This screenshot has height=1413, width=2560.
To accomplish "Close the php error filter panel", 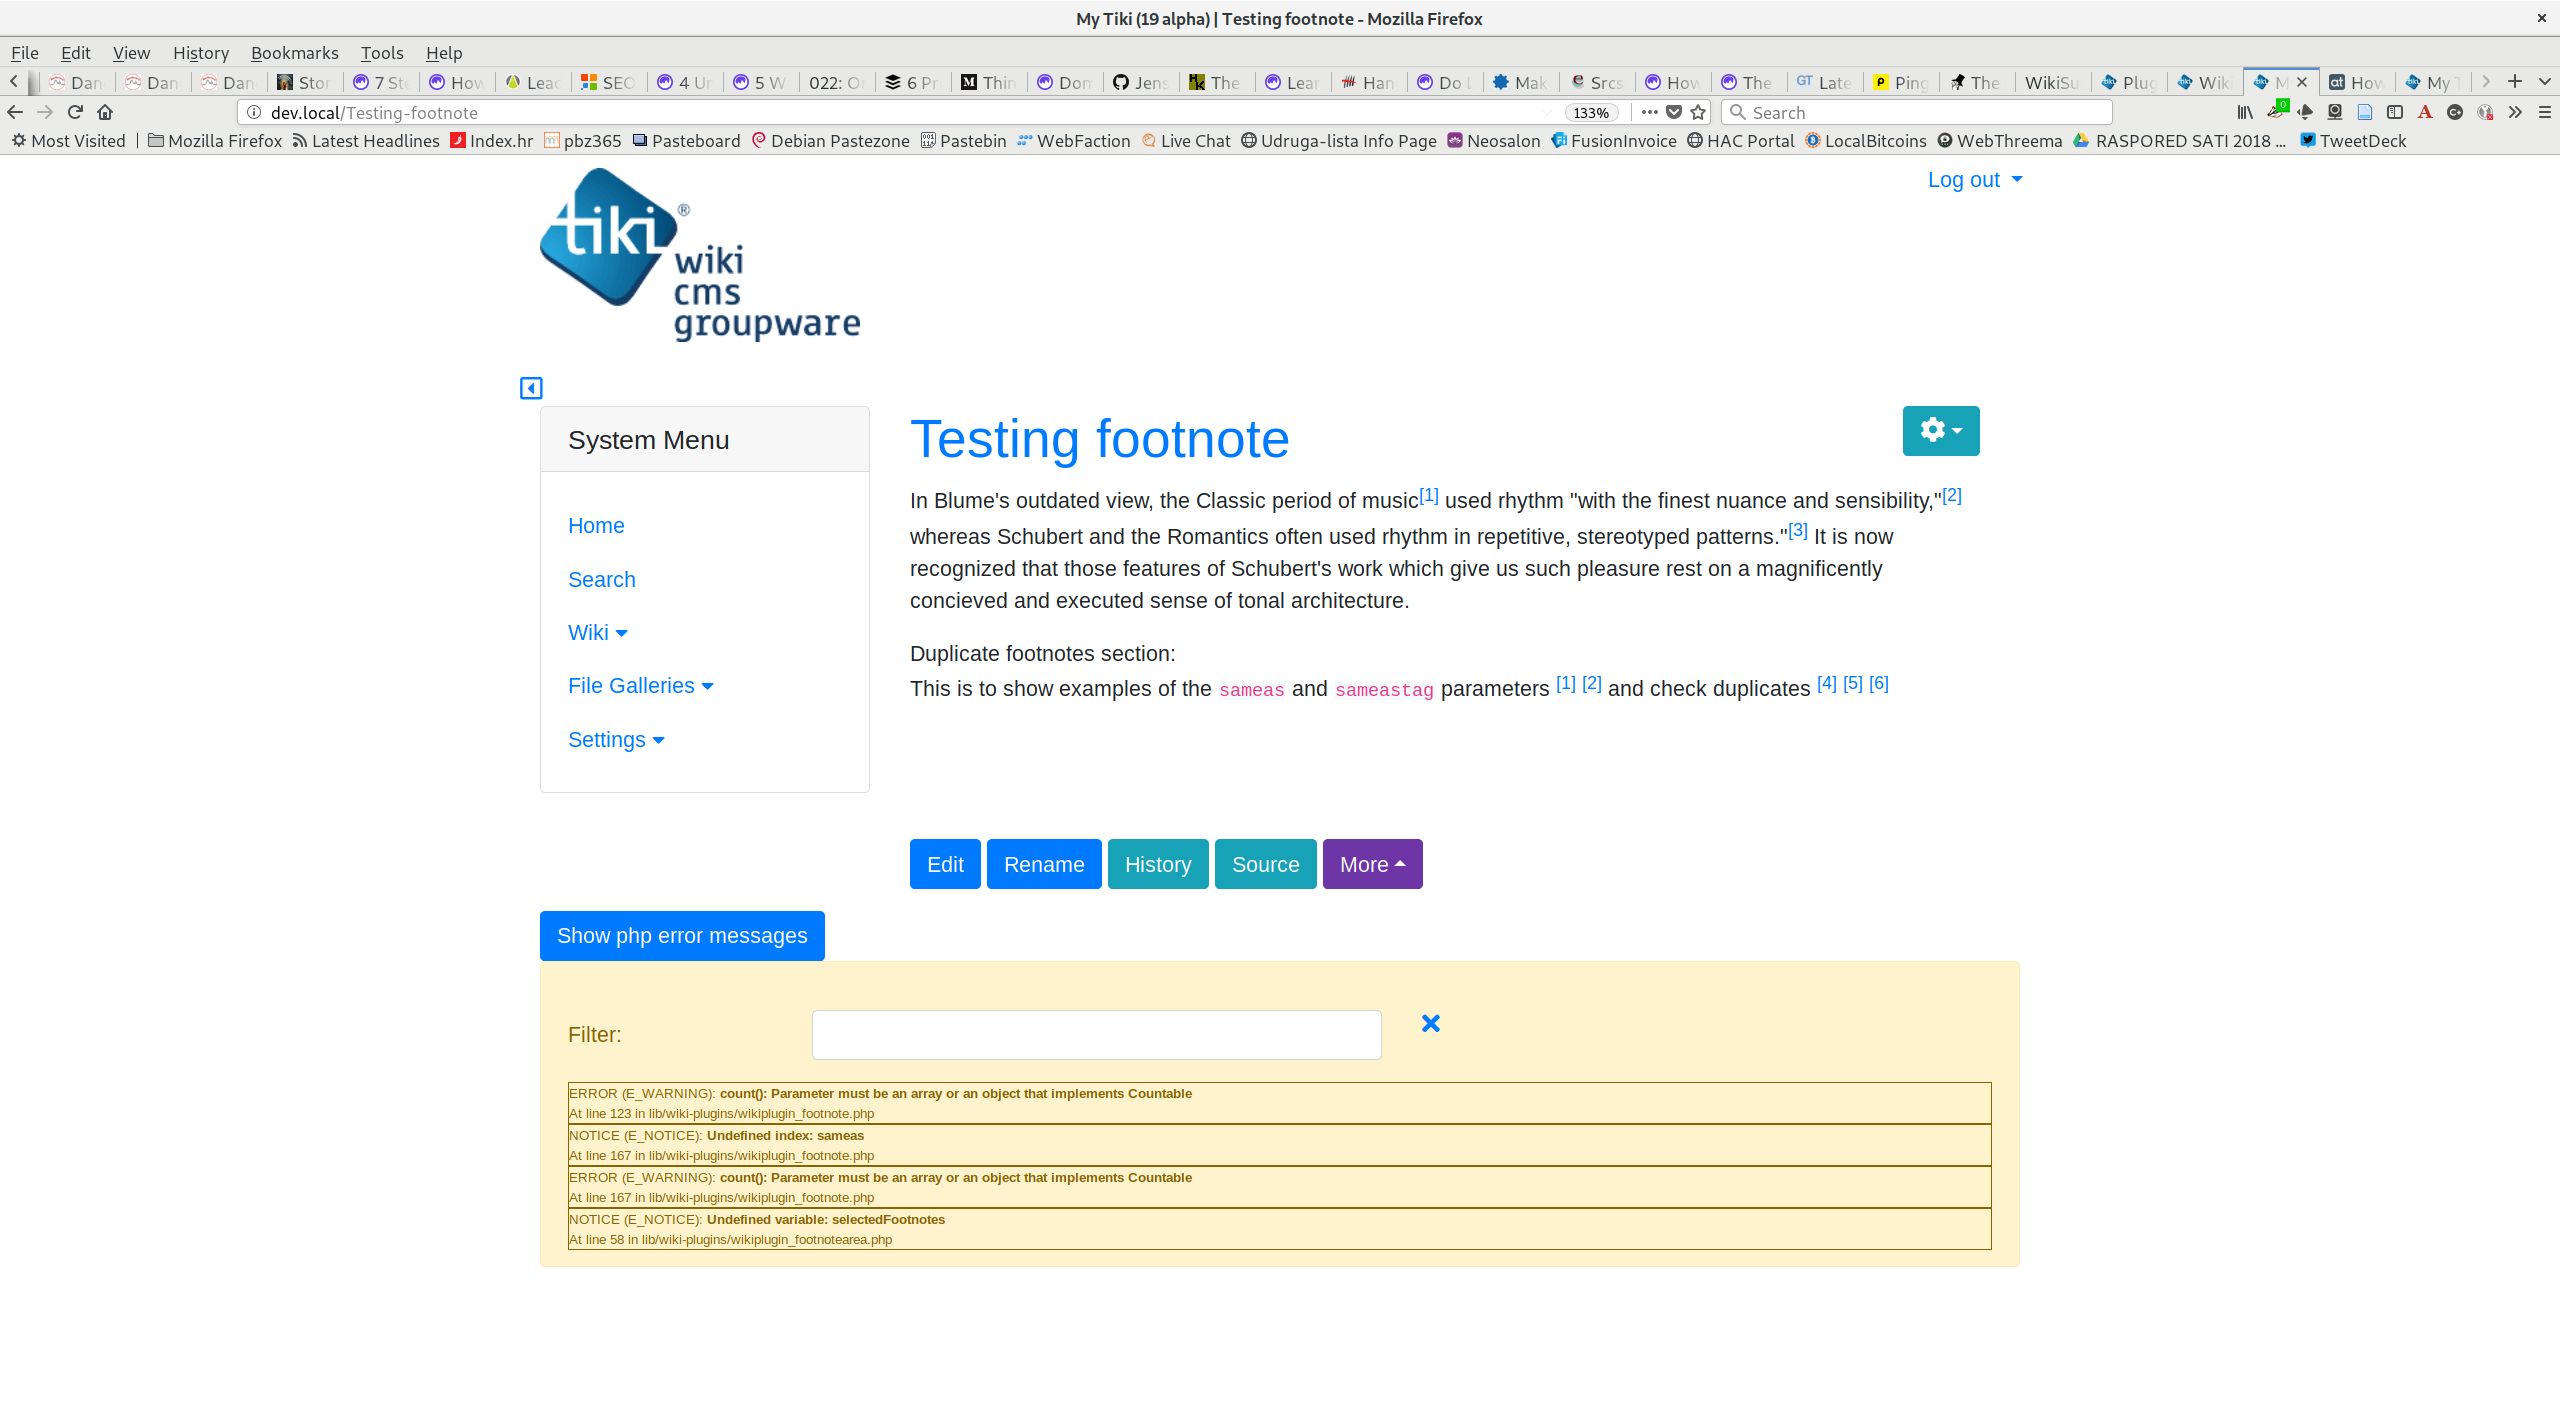I will pyautogui.click(x=1431, y=1023).
